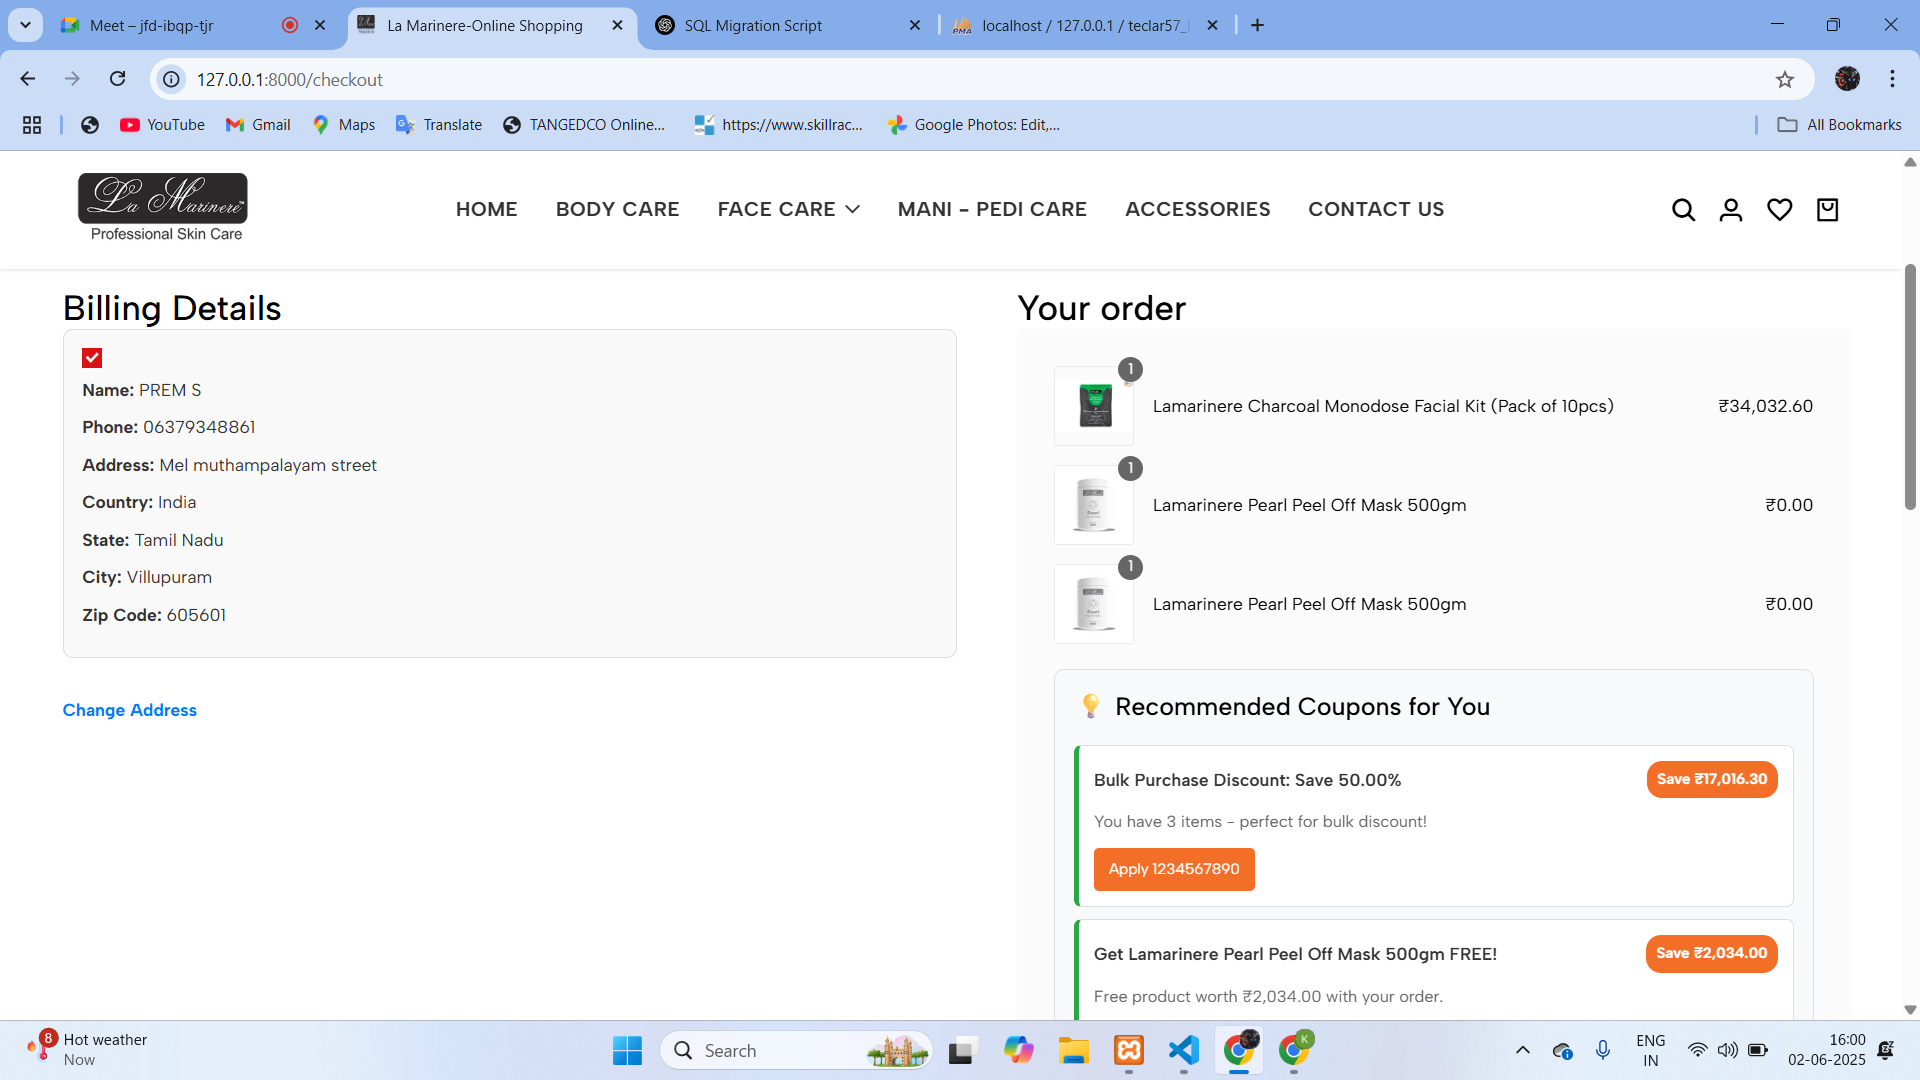Screen dimensions: 1920x1080
Task: Select the Zip Code 605601 text
Action: tap(154, 615)
